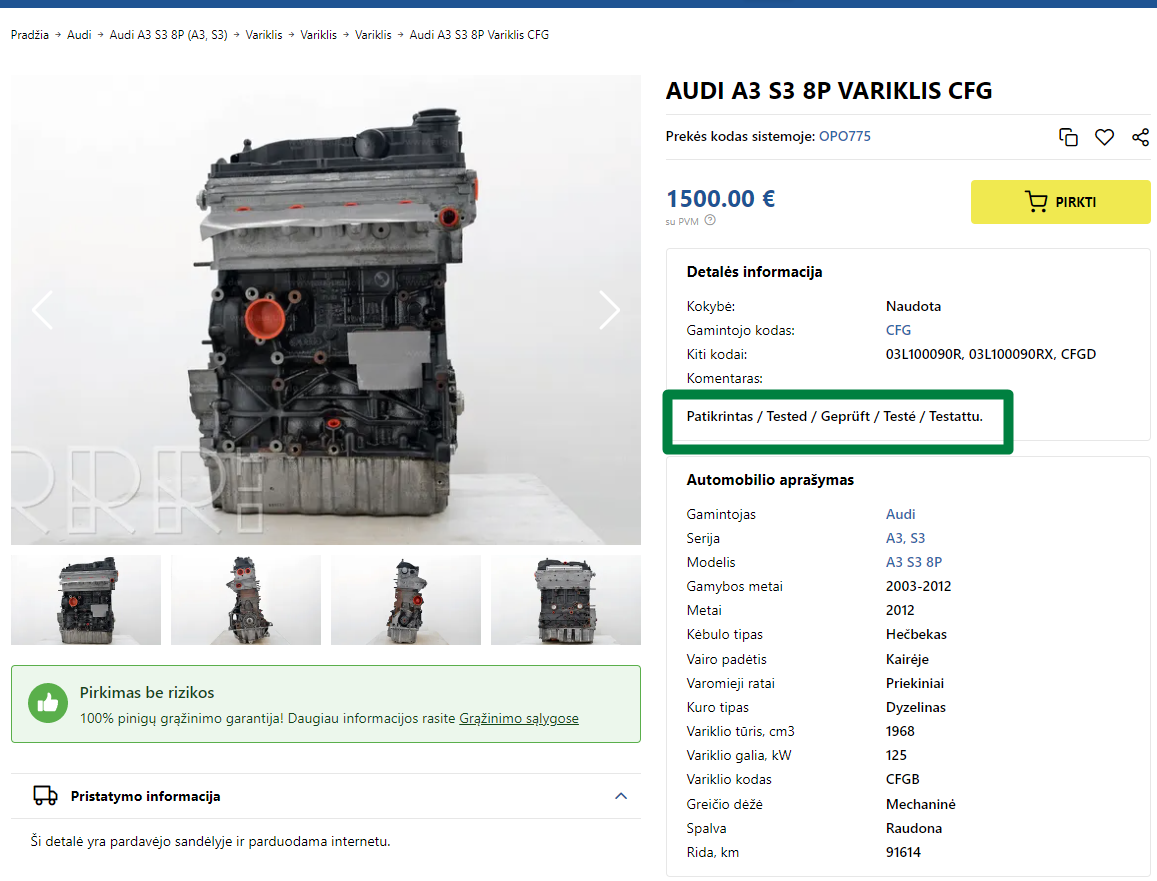Go to Pradžia in the breadcrumb
Screen dimensions: 1157x881
pos(30,35)
